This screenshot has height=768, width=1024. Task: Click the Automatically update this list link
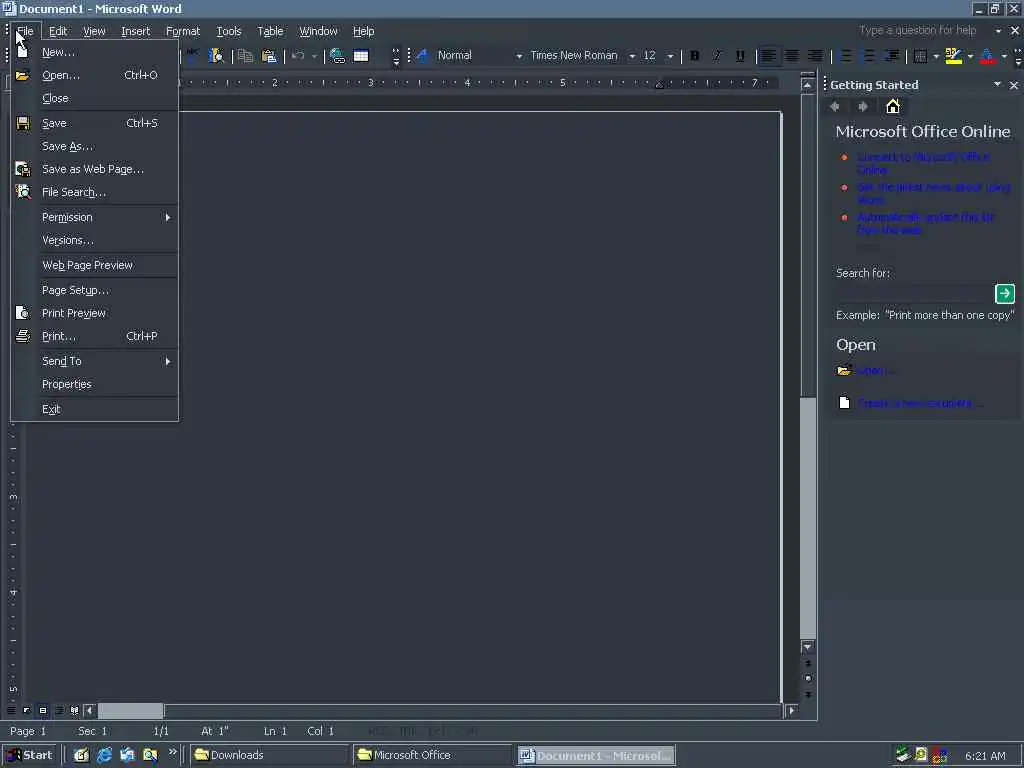point(925,223)
